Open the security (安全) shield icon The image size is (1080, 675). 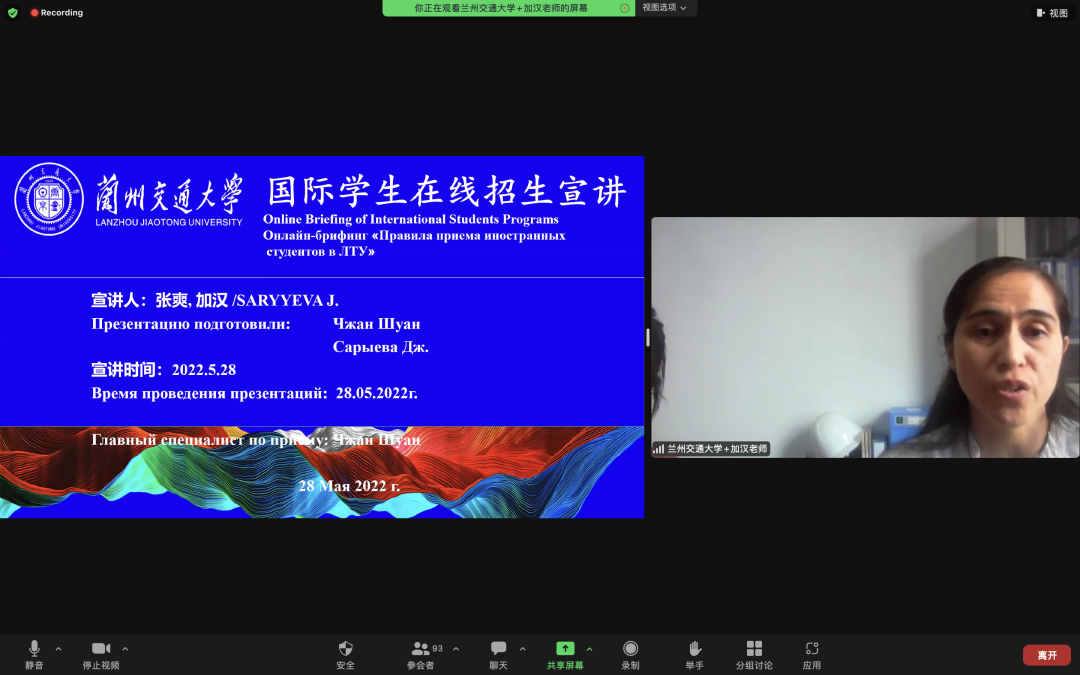point(346,649)
